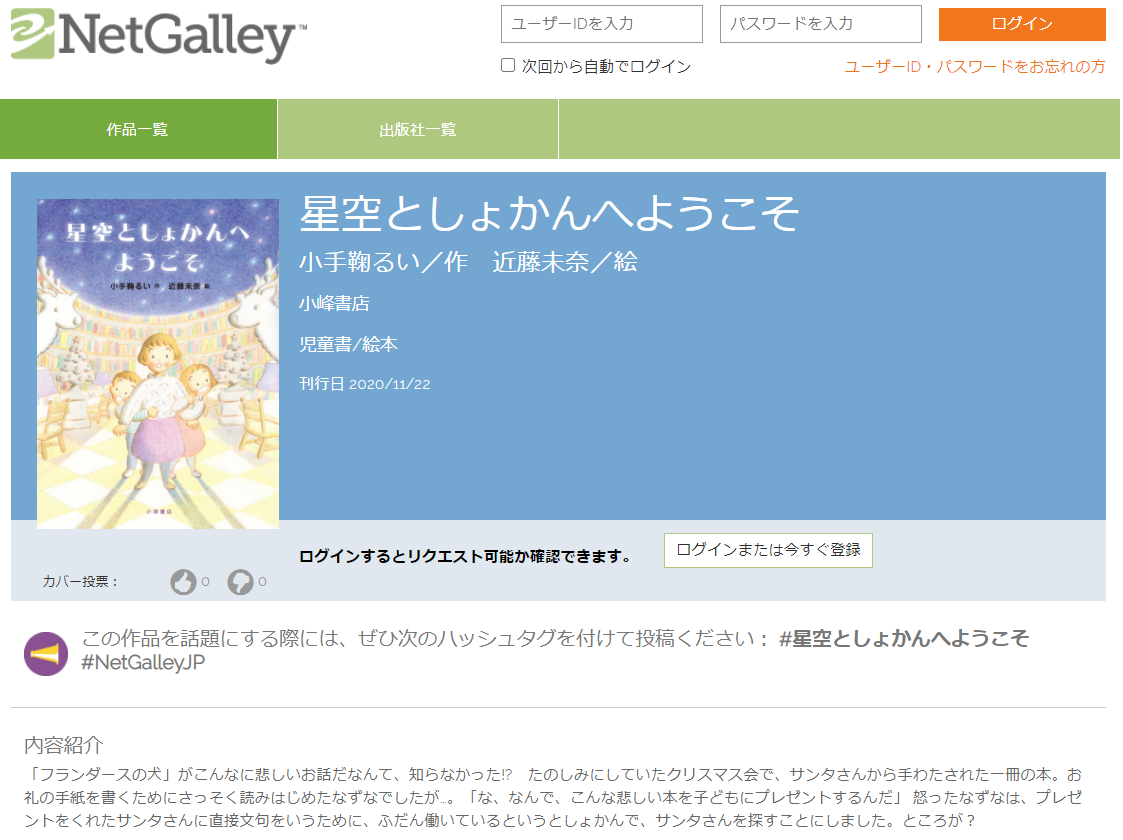Click the book title 星空としょかんへようこそ
Image resolution: width=1123 pixels, height=840 pixels.
pyautogui.click(x=549, y=213)
